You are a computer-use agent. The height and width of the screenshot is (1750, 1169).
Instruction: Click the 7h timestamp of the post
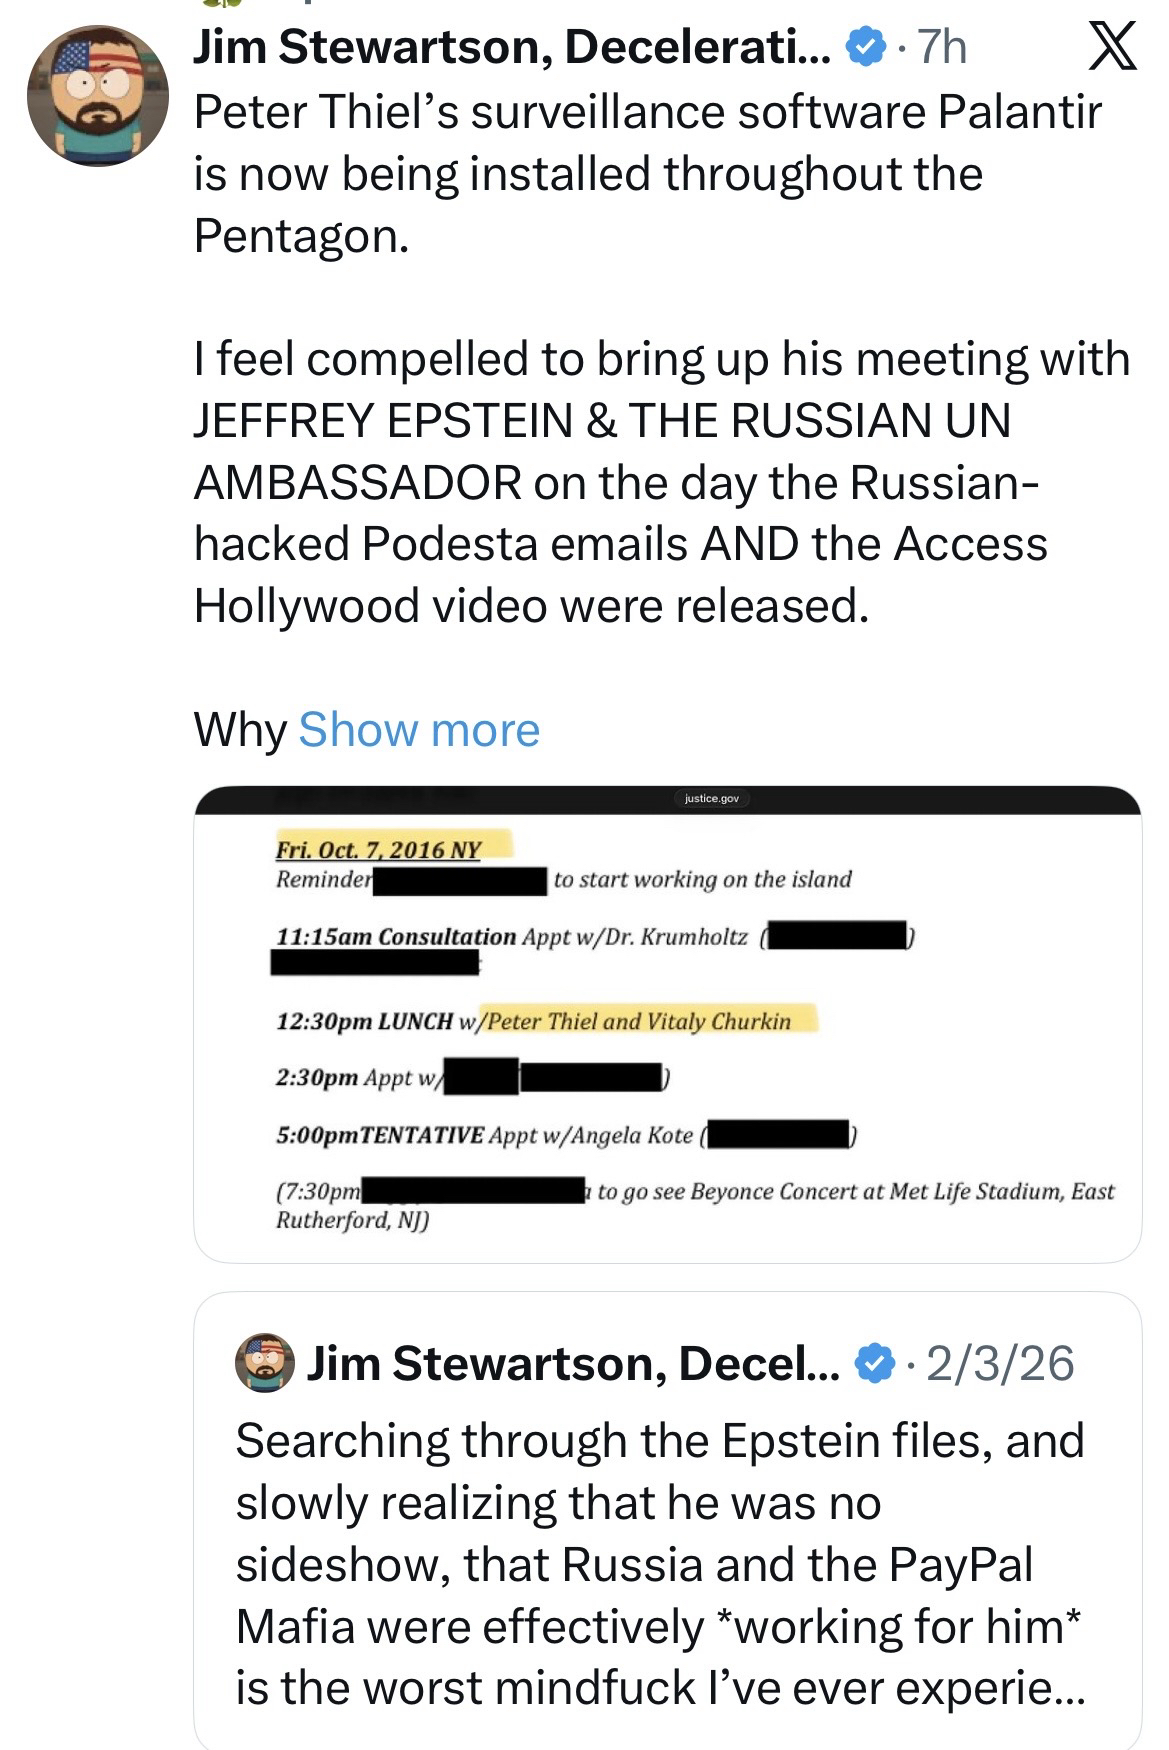pos(941,47)
